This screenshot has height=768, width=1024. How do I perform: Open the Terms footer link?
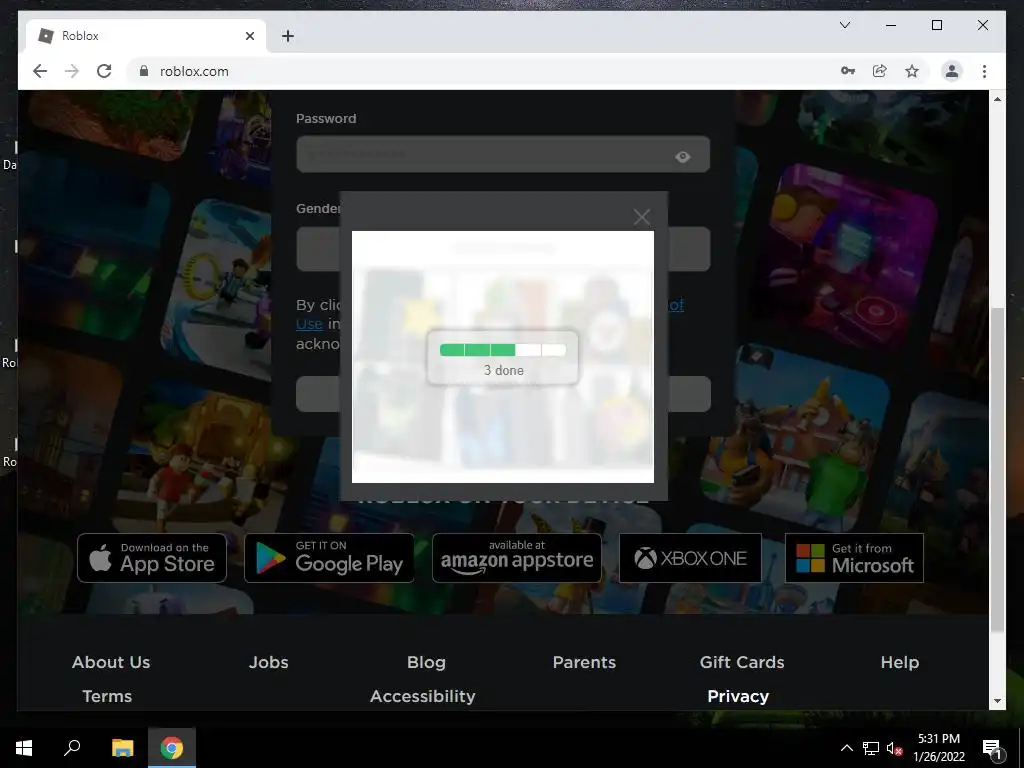[x=107, y=696]
